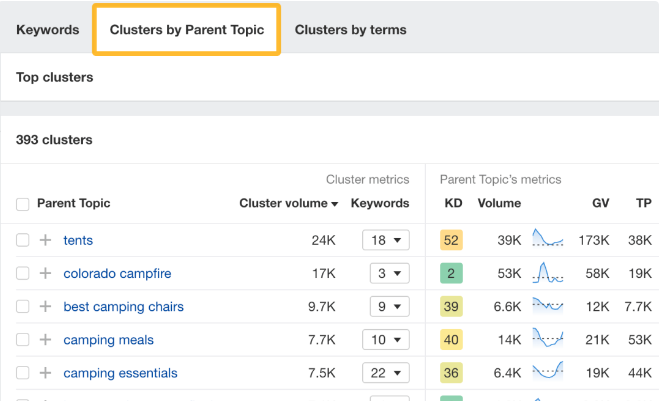The width and height of the screenshot is (660, 401).
Task: Open camping essentials keywords dropdown showing 22
Action: tap(386, 373)
